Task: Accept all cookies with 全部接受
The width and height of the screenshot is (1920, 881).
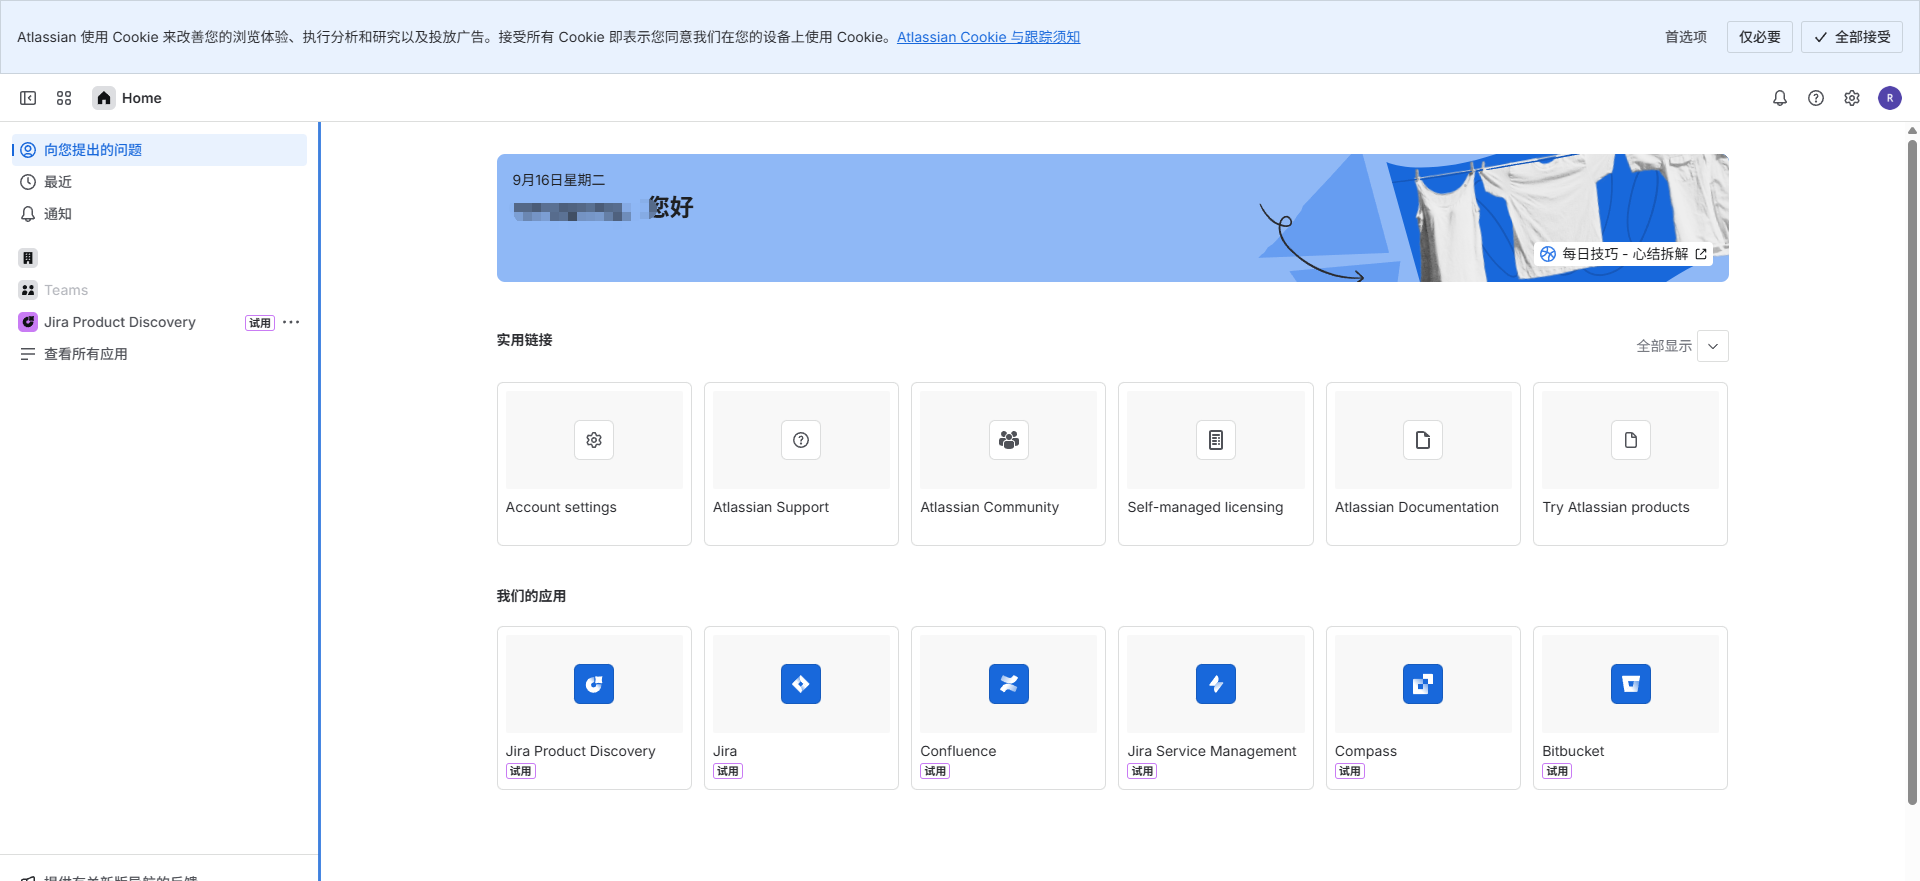Action: point(1851,37)
